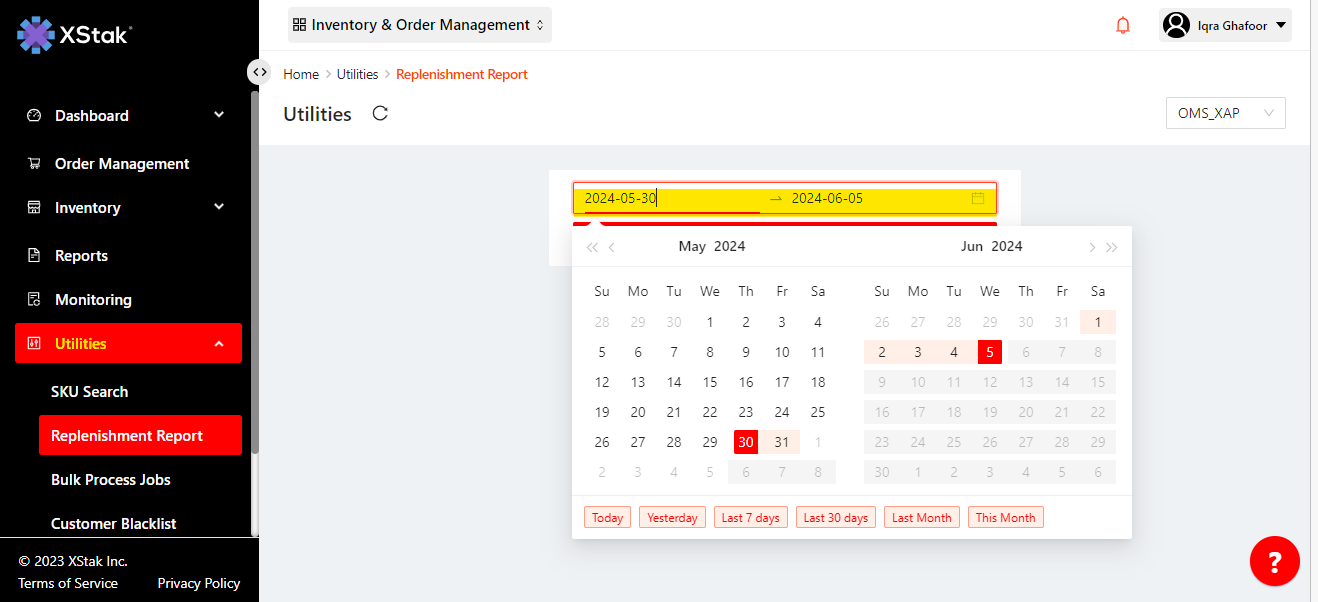Screen dimensions: 1318x602
Task: Open the OMS_XAP dropdown
Action: click(1225, 113)
